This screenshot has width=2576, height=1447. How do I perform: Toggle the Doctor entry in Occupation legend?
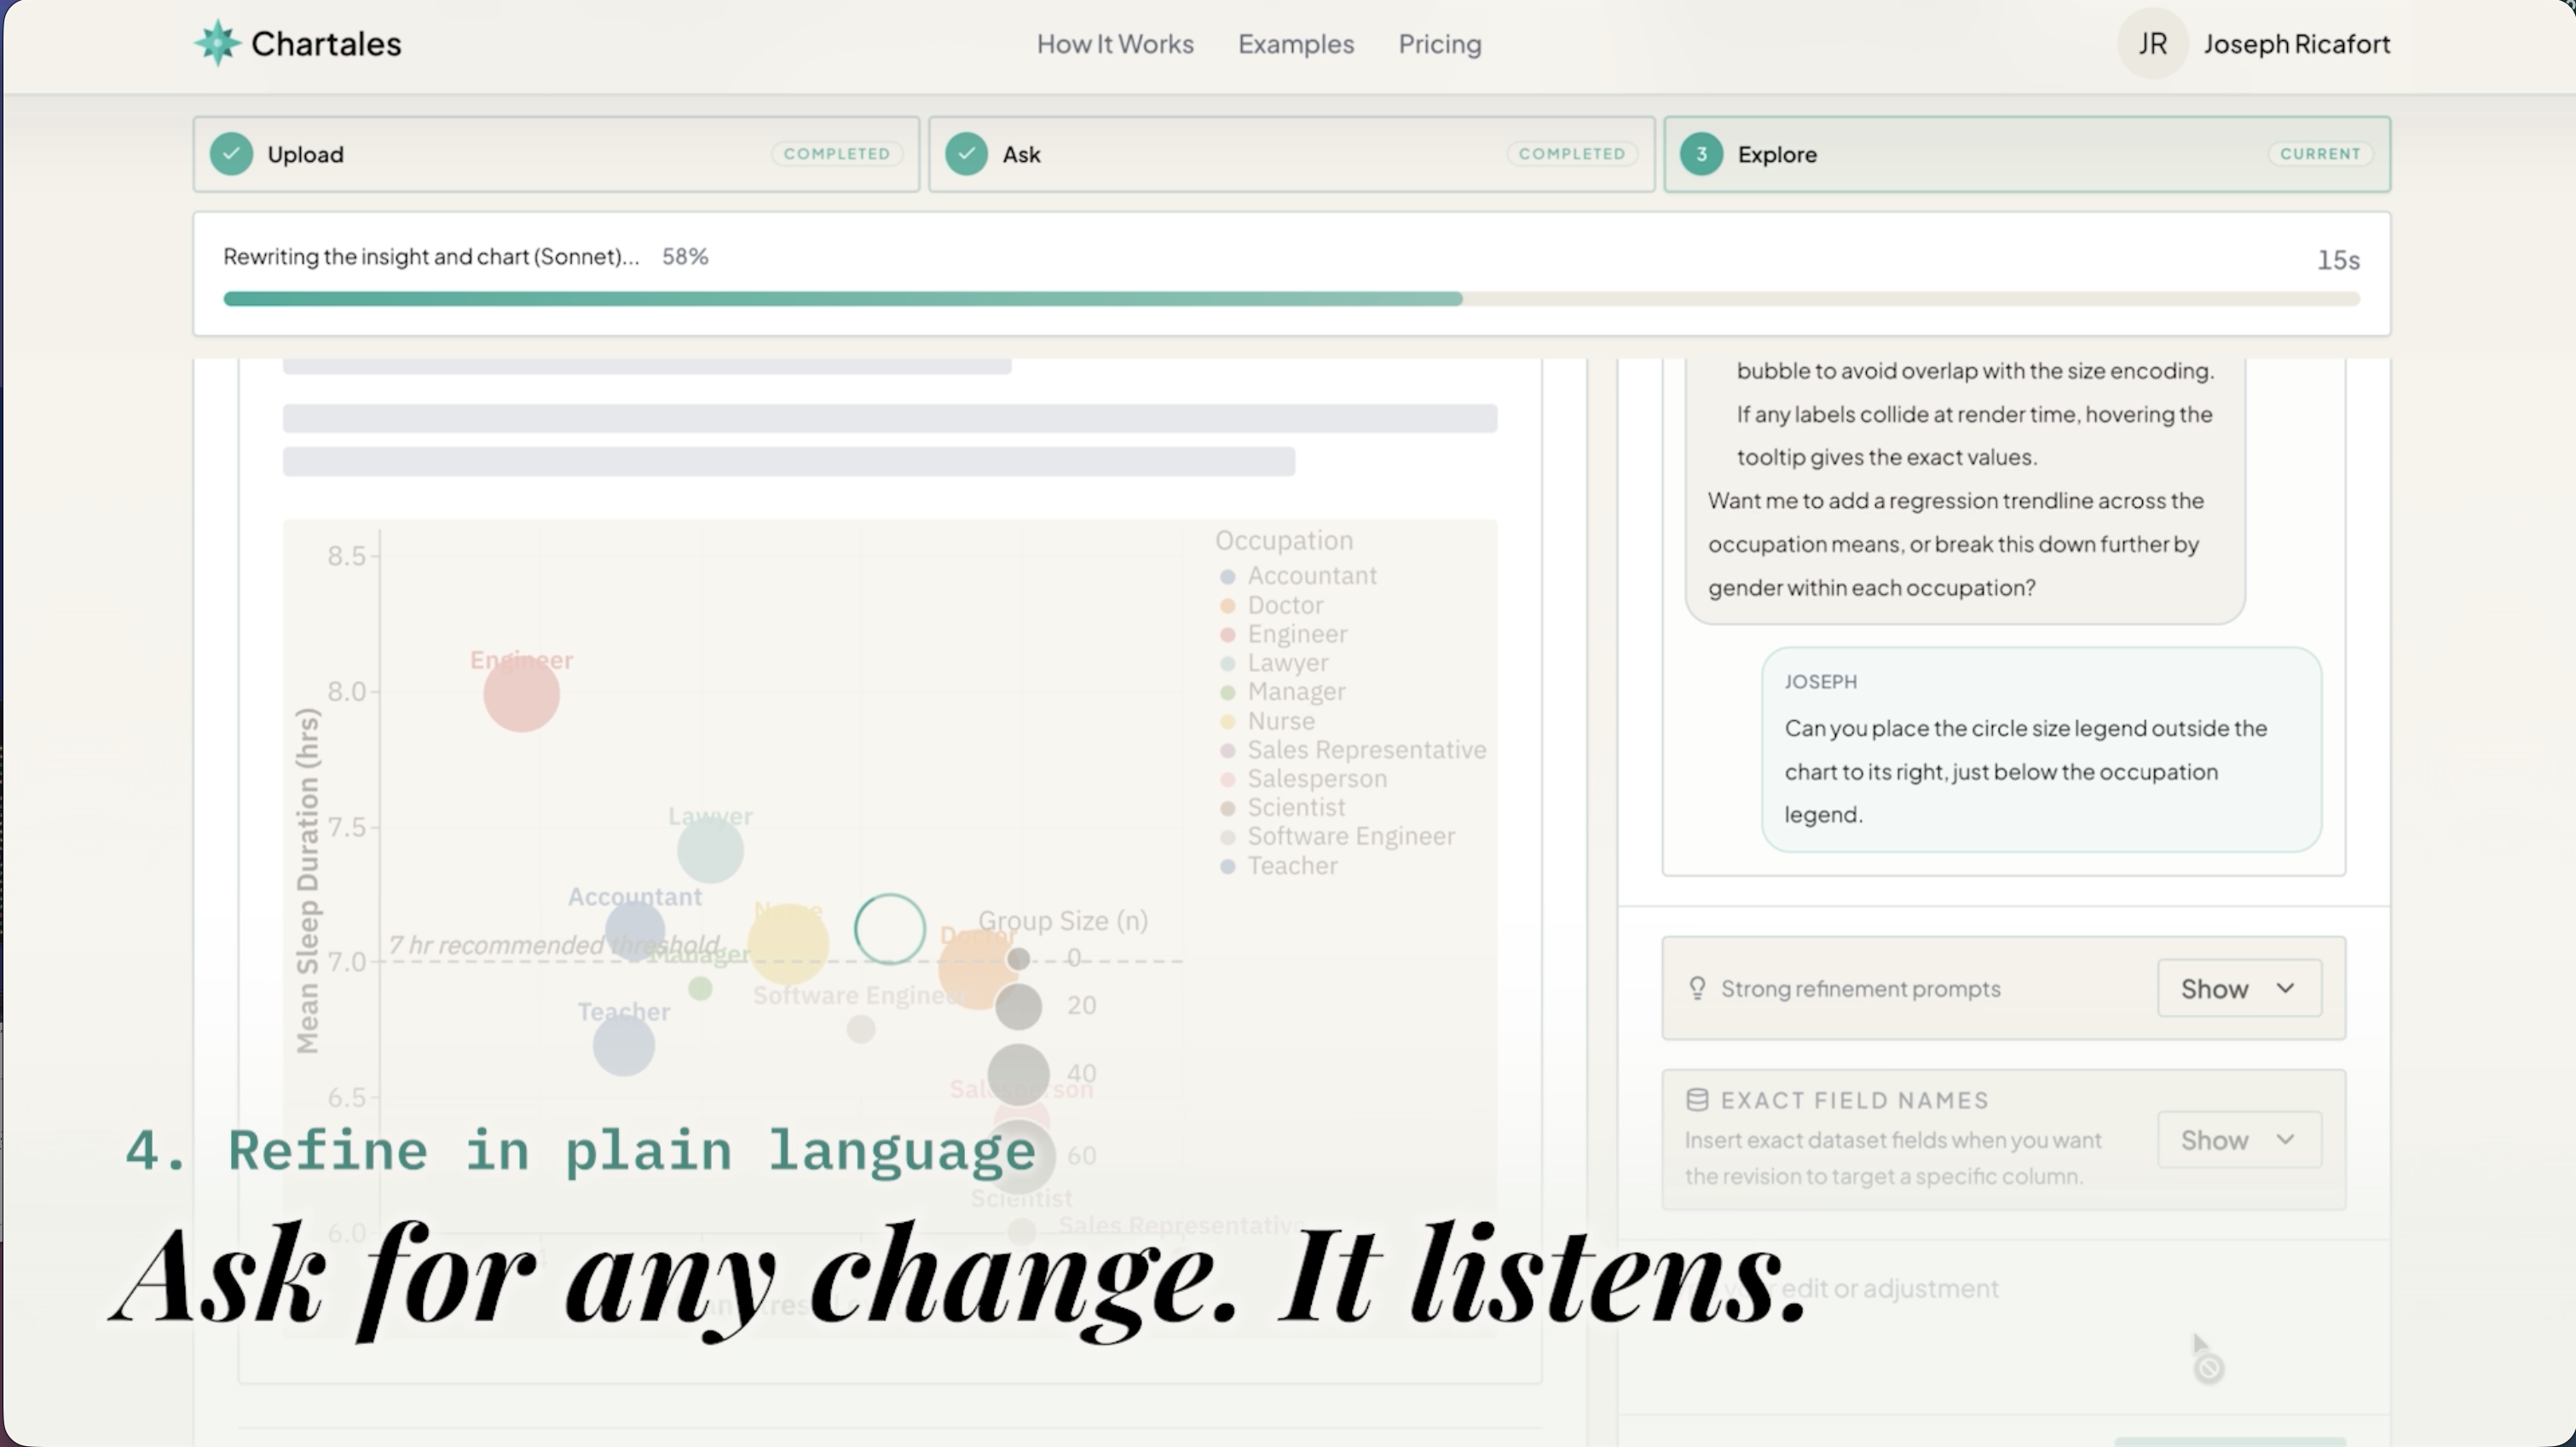coord(1284,605)
